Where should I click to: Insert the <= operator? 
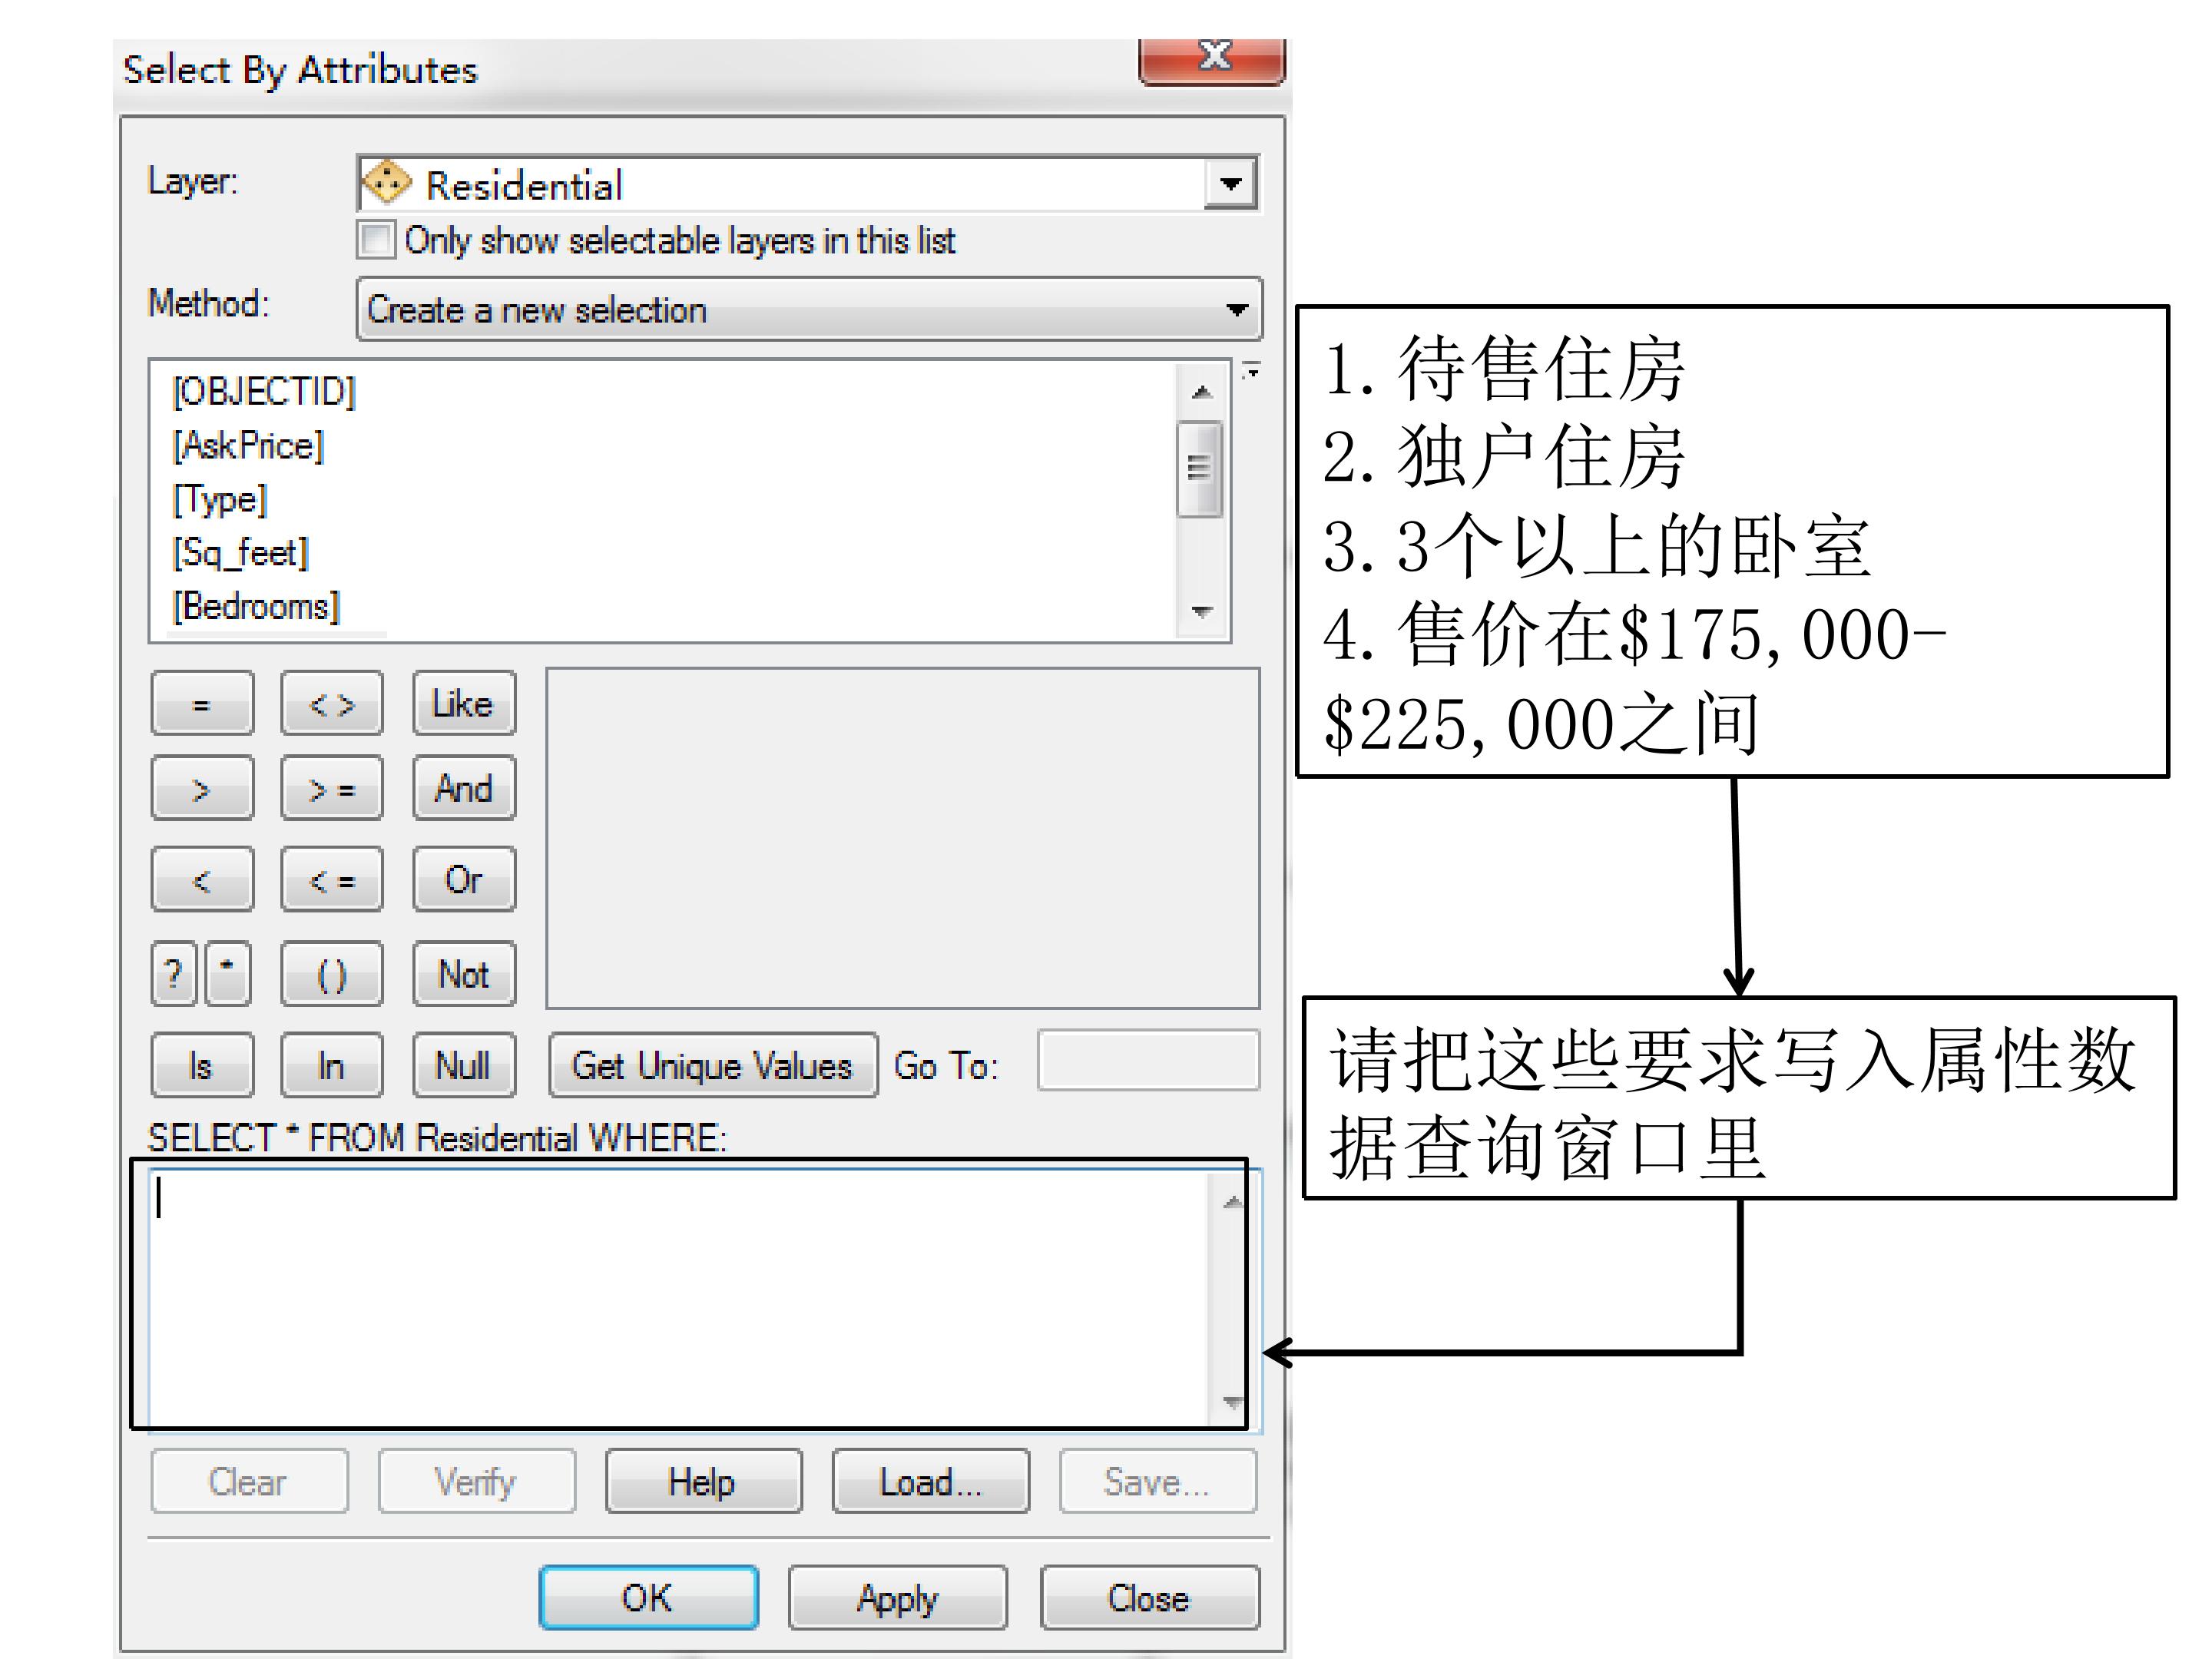(332, 879)
